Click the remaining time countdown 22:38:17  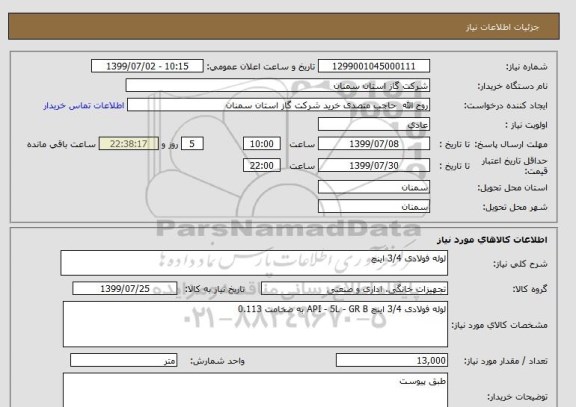pos(129,144)
